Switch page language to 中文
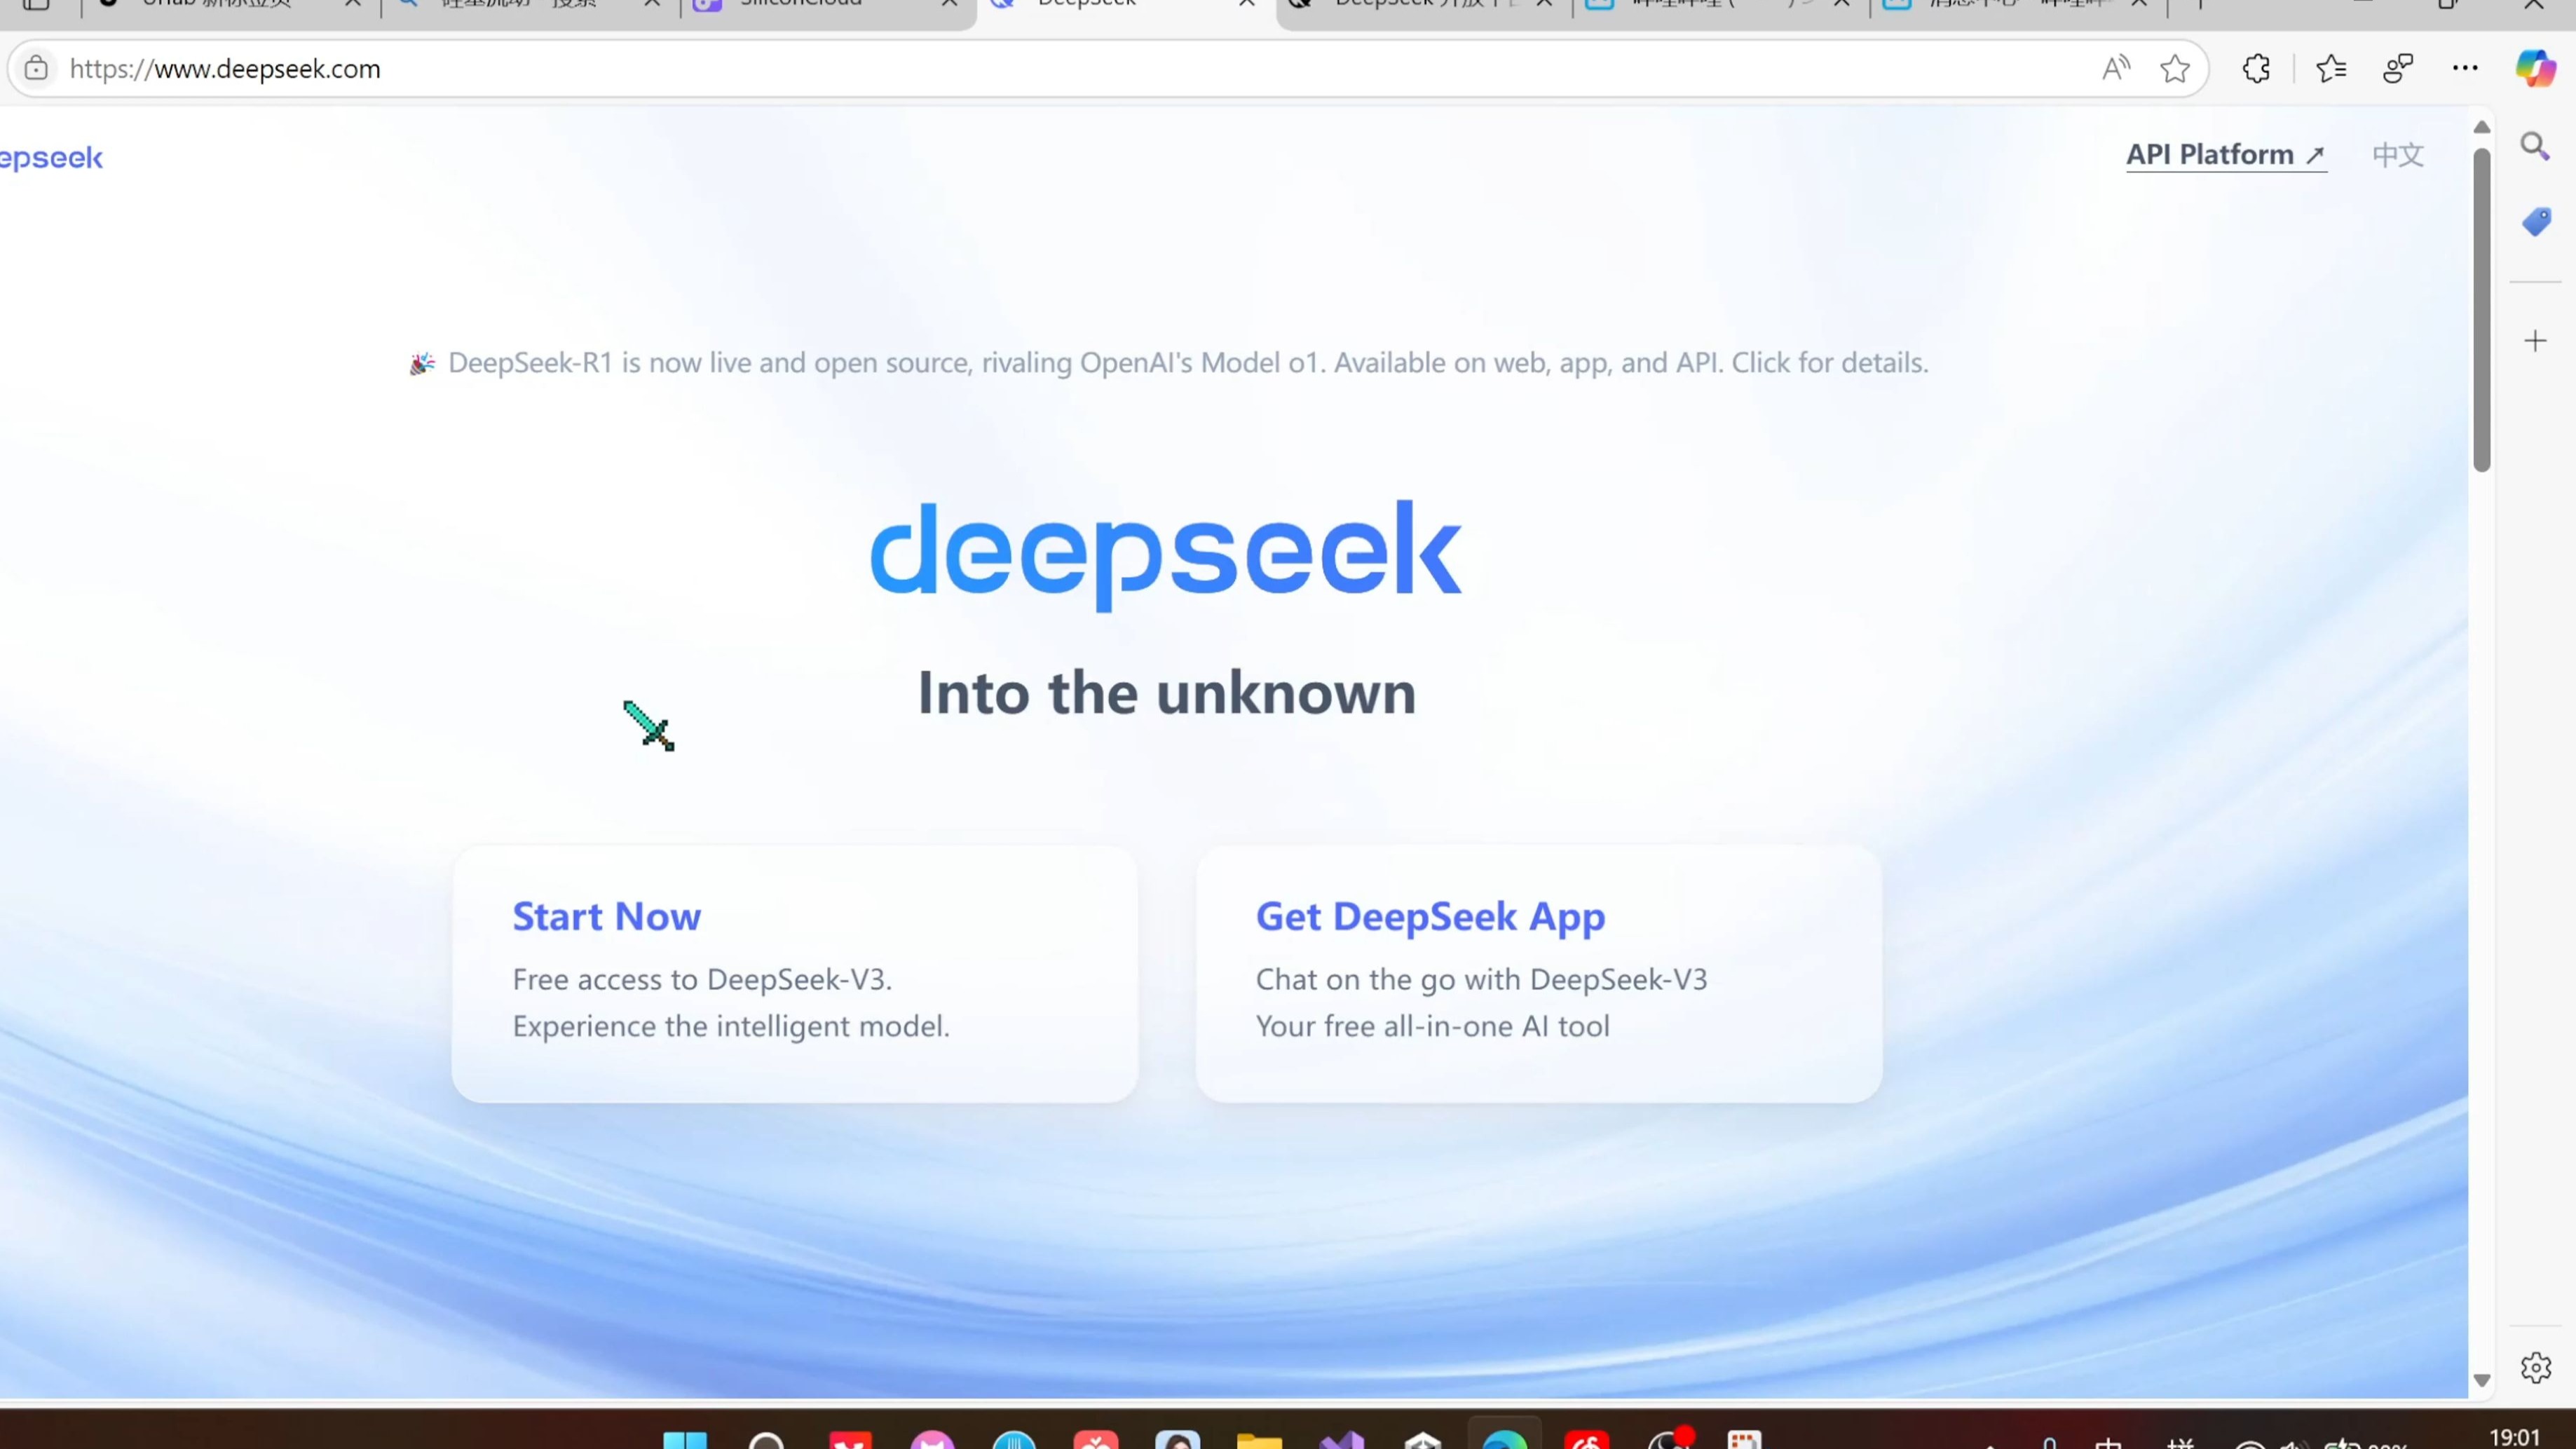 click(2397, 155)
